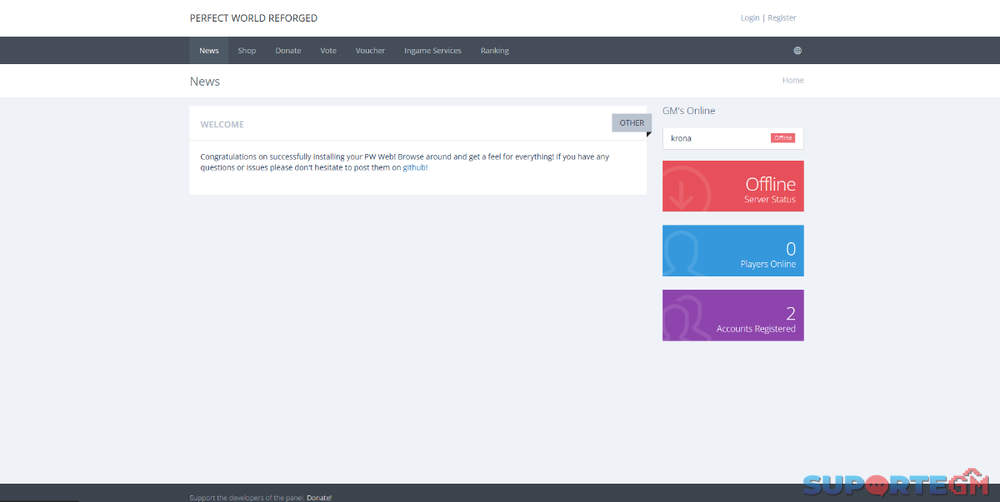
Task: Follow the github link in the welcome post
Action: [415, 168]
